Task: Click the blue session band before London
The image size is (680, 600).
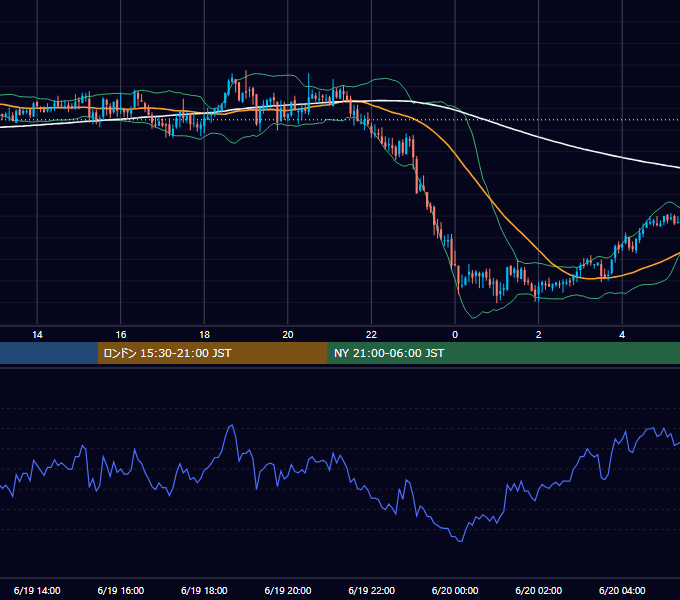Action: click(49, 353)
